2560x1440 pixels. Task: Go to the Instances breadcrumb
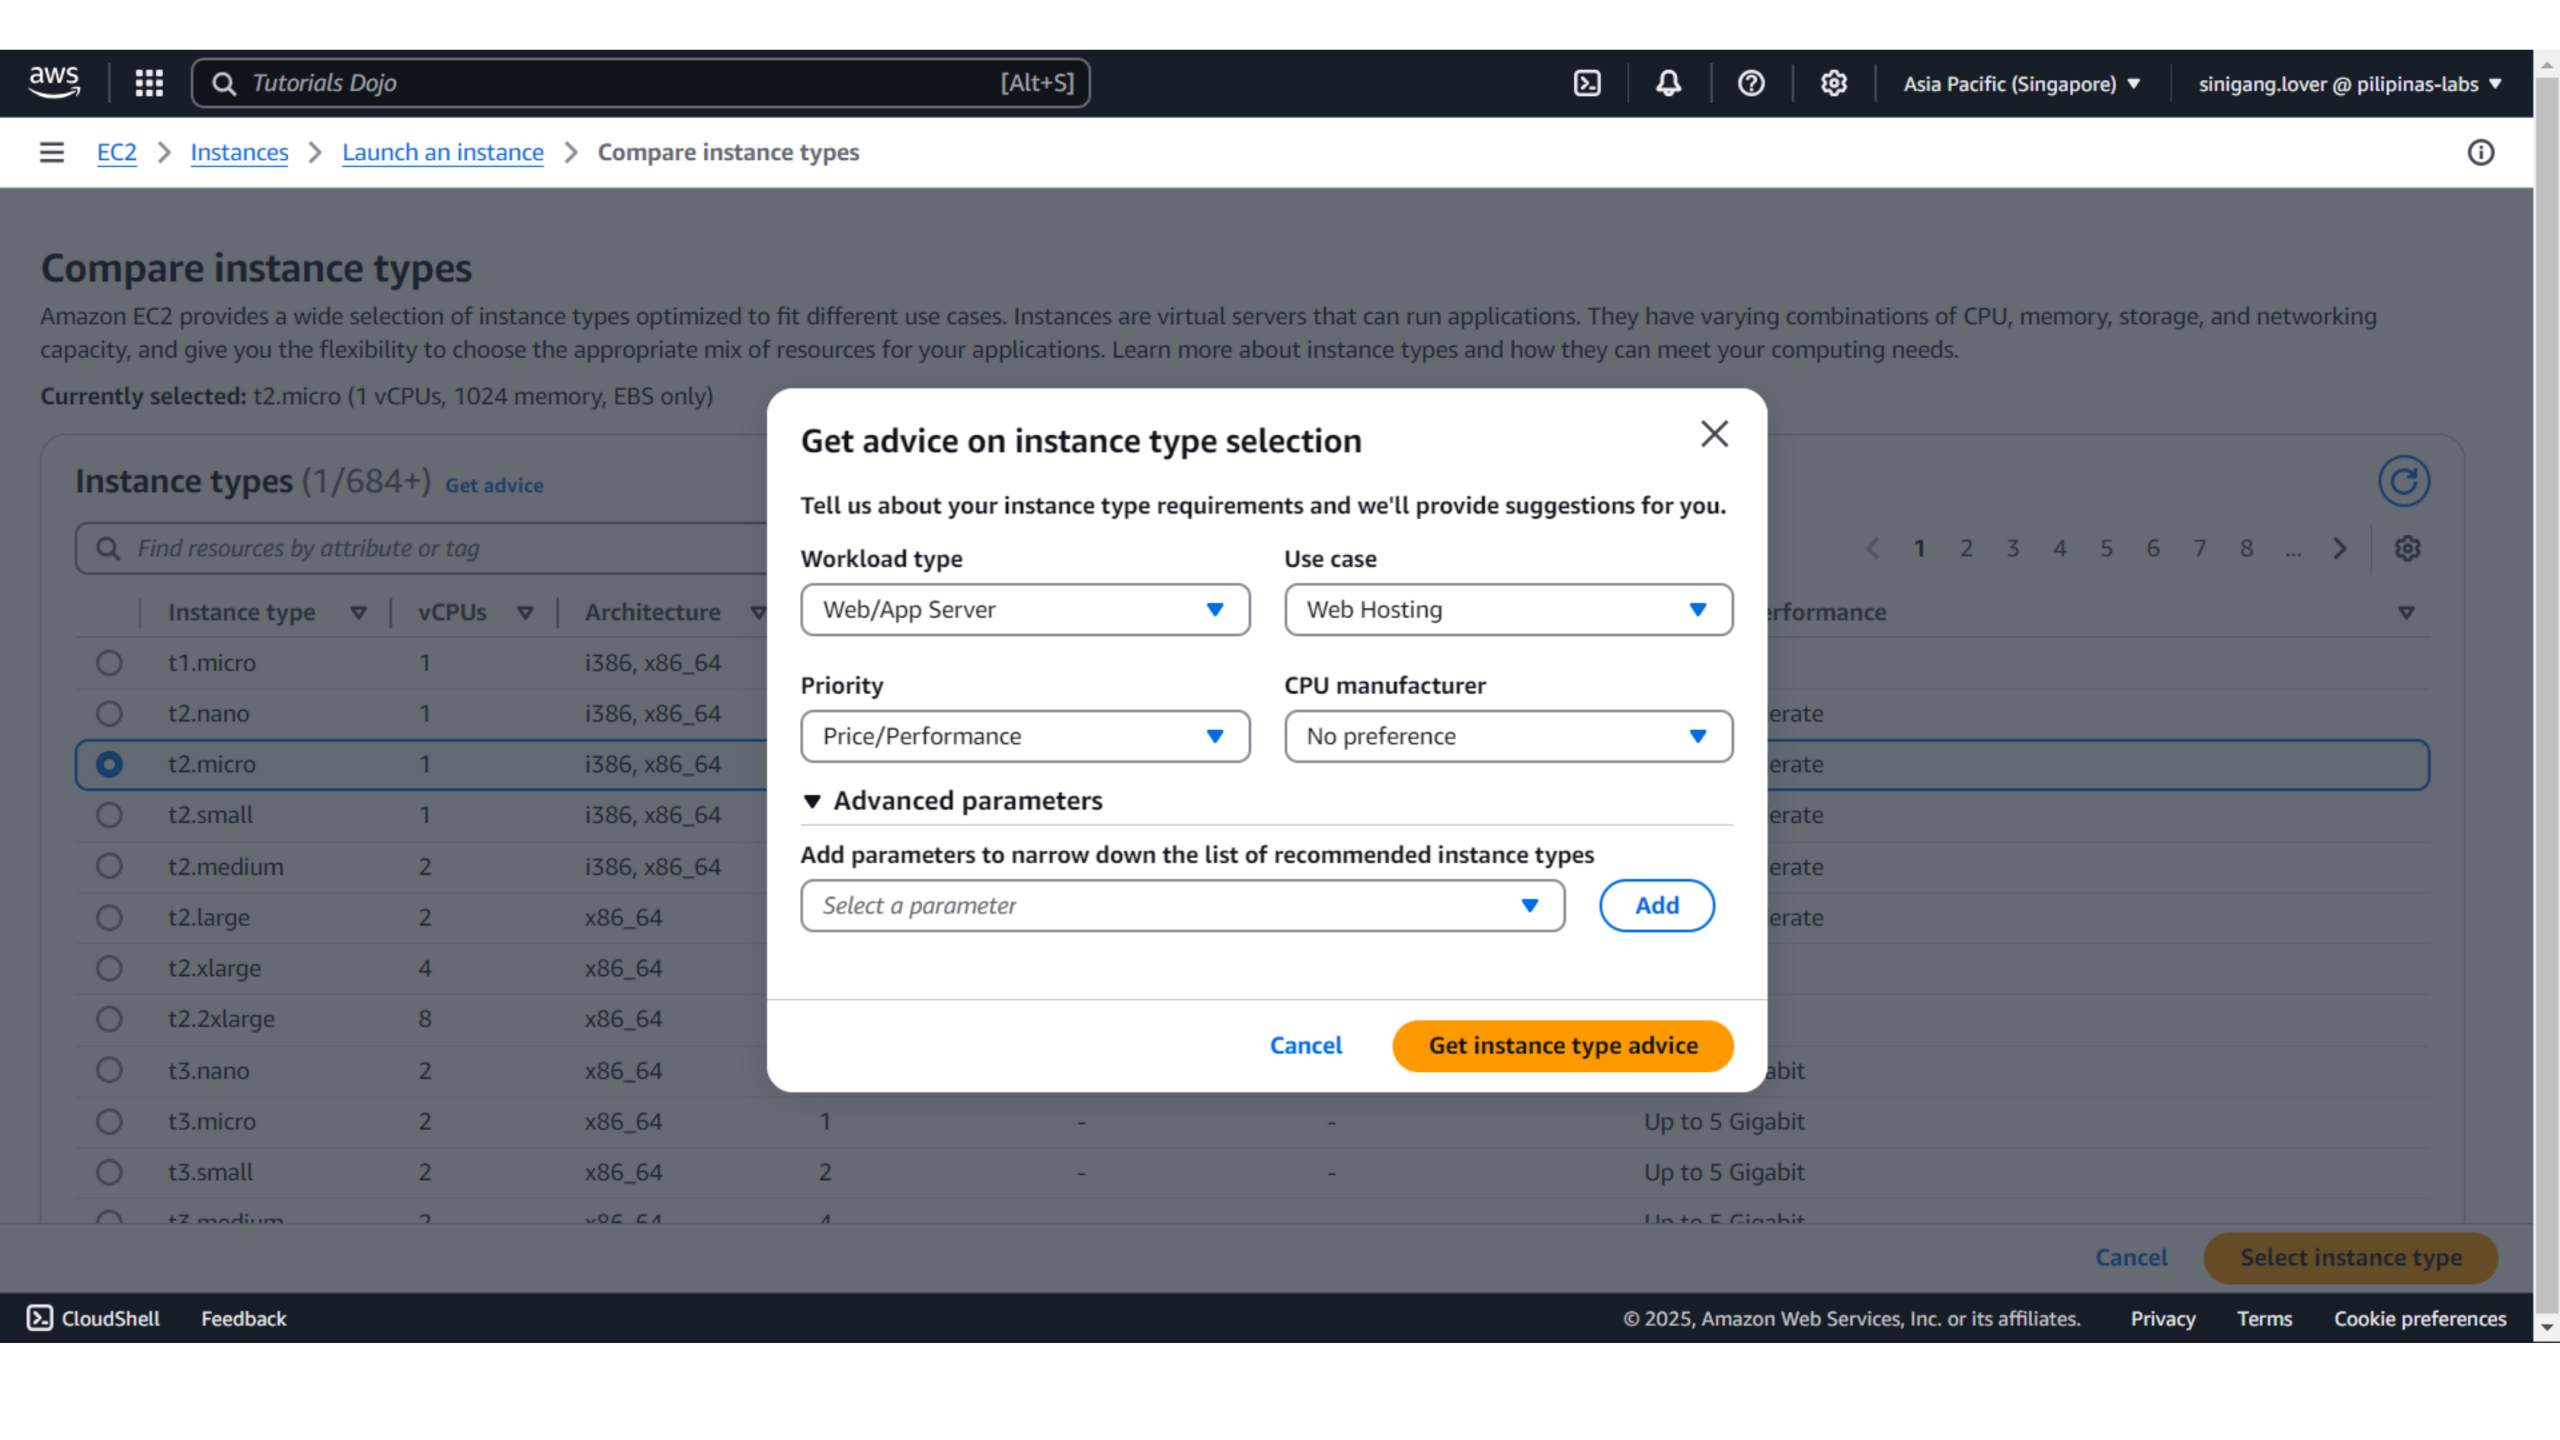click(x=239, y=152)
